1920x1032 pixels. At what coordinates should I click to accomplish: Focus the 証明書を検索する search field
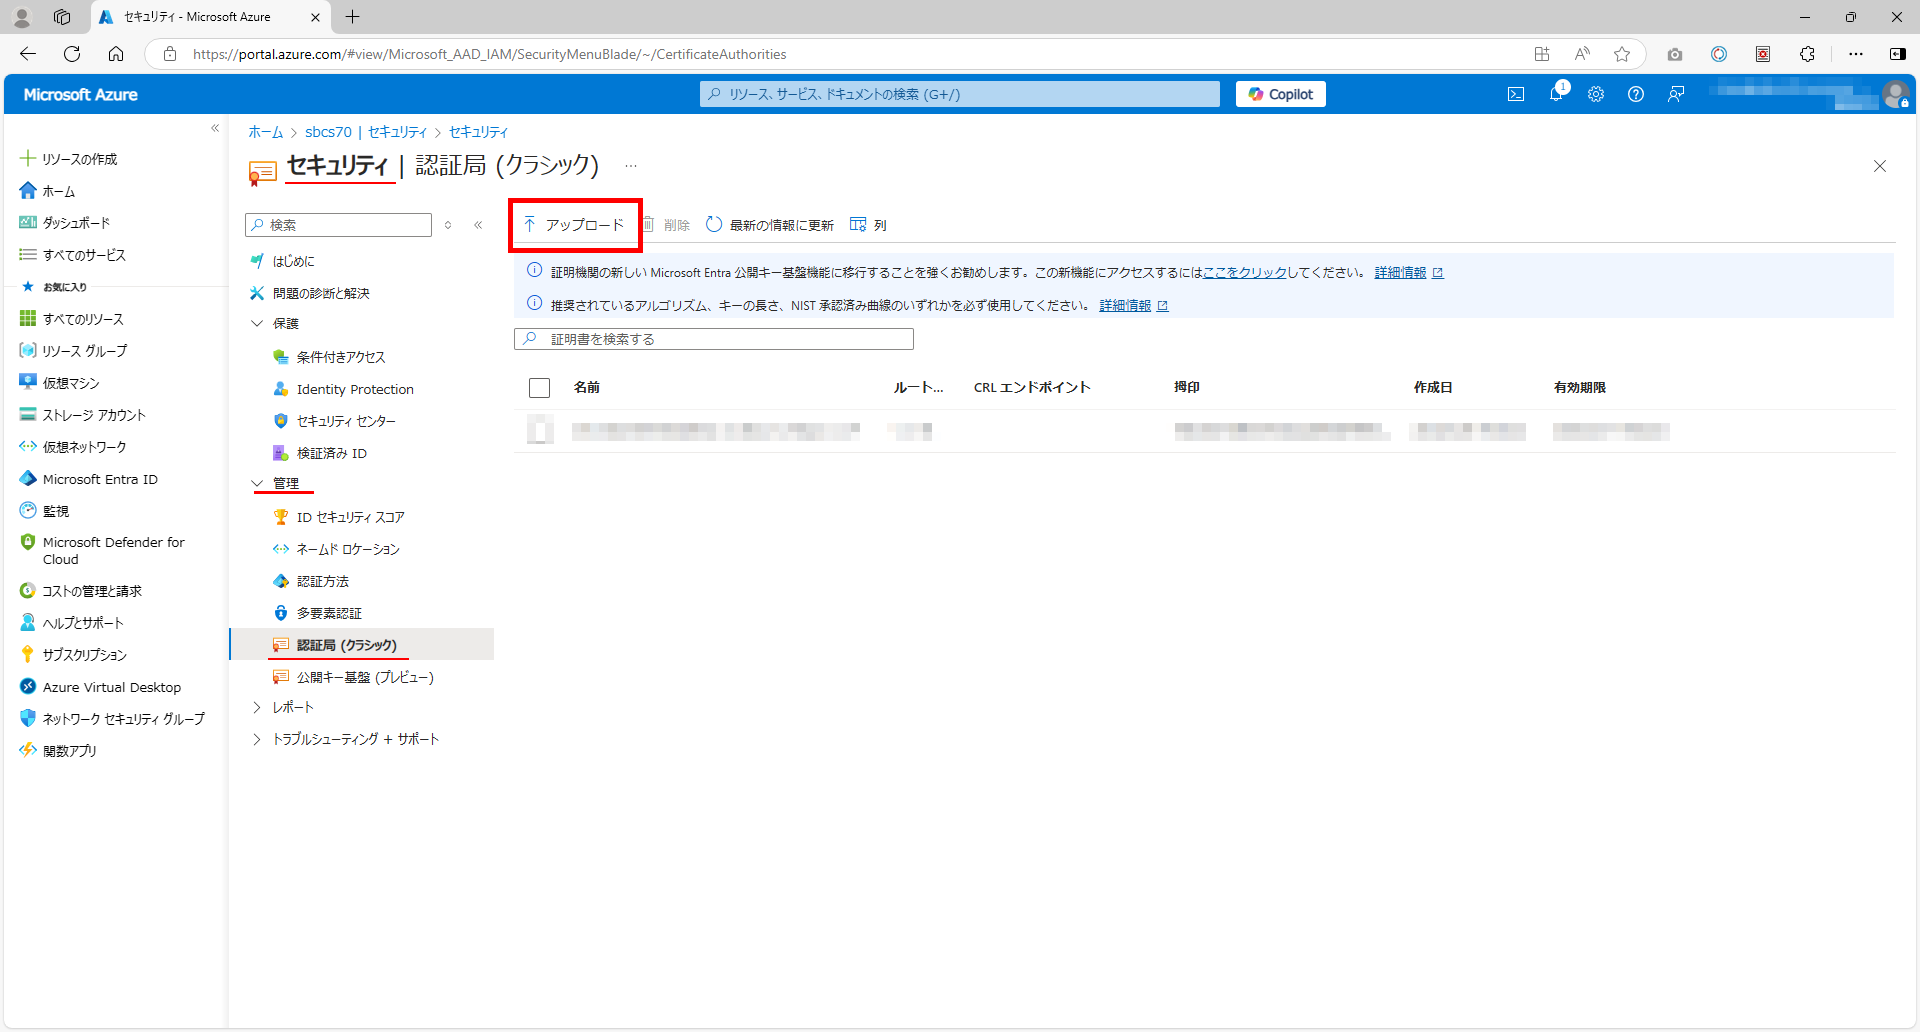click(x=714, y=339)
